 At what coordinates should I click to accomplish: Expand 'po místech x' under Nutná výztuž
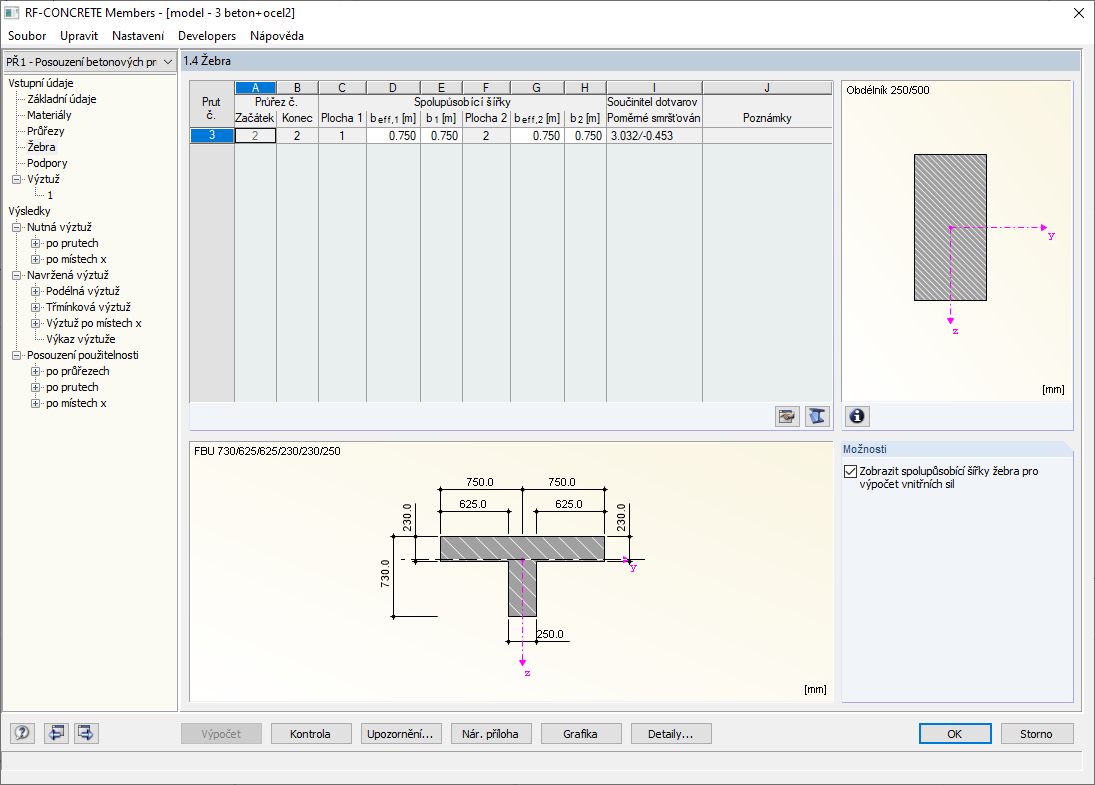click(36, 260)
